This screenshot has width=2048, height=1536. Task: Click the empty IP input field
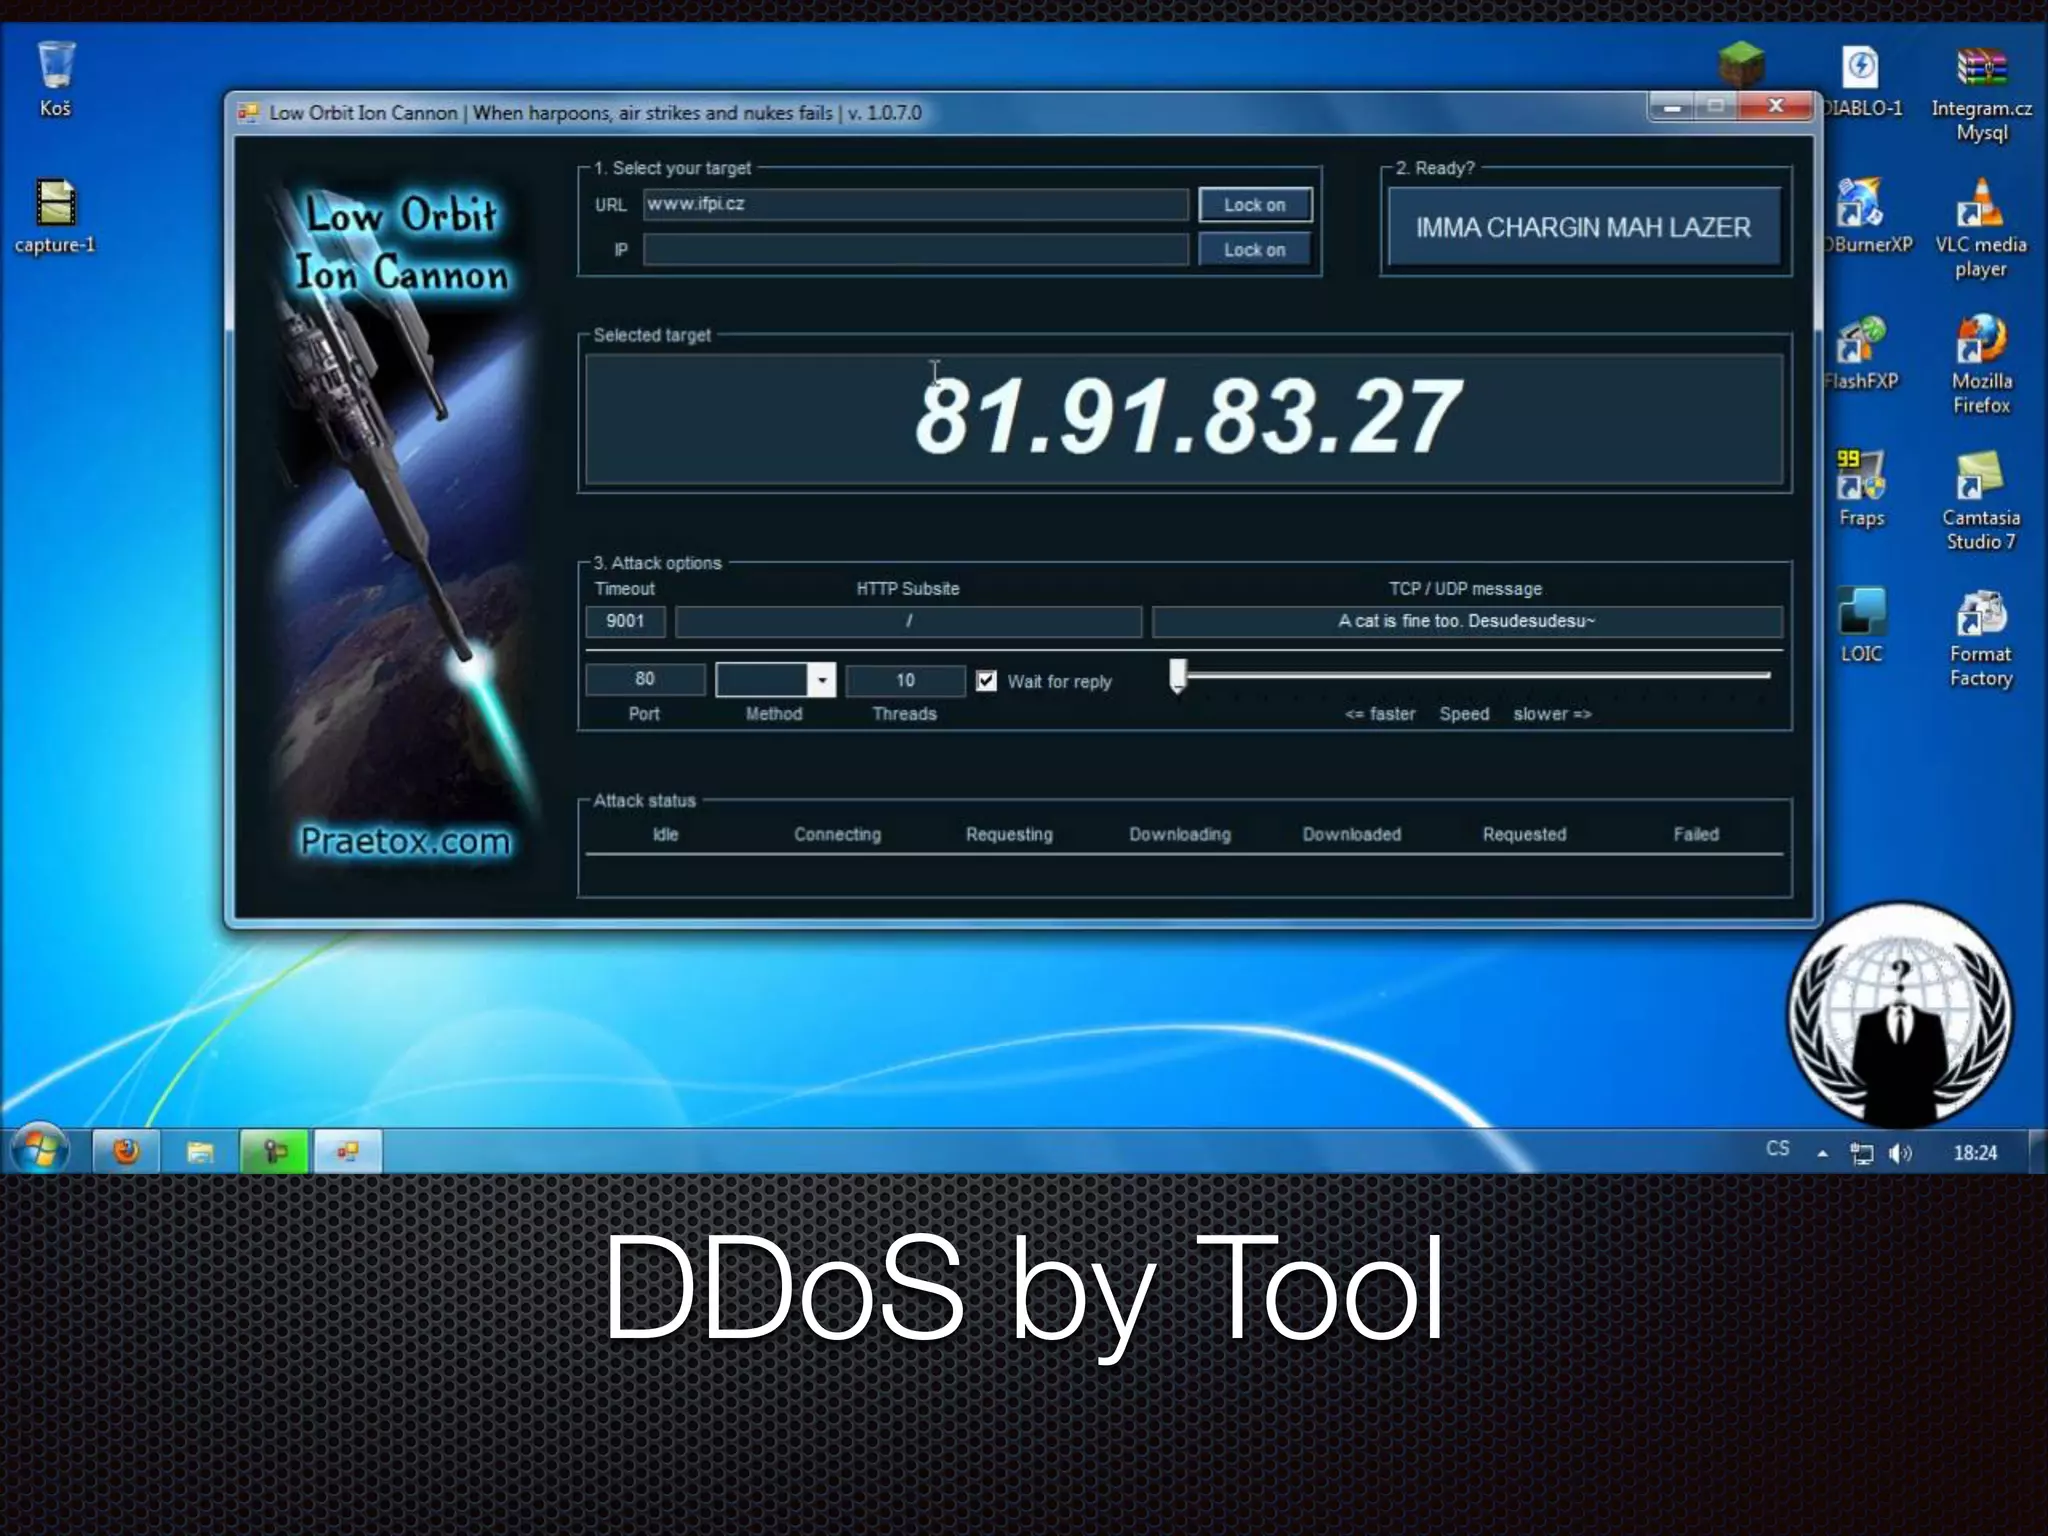click(x=916, y=250)
